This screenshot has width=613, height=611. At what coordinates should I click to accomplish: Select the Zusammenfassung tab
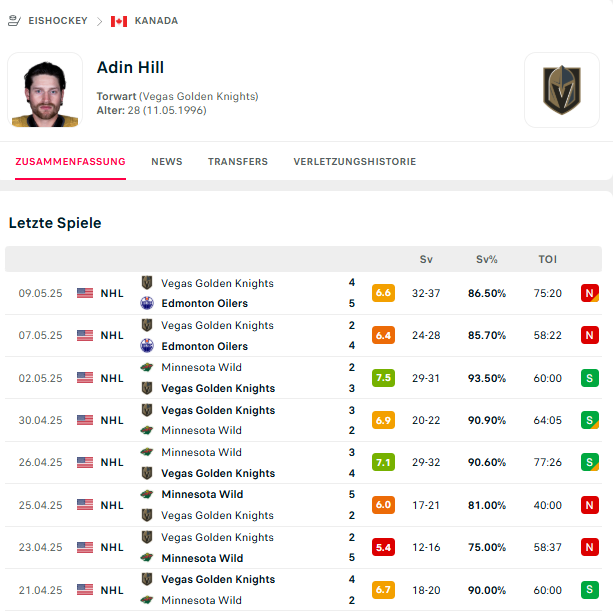[x=70, y=162]
